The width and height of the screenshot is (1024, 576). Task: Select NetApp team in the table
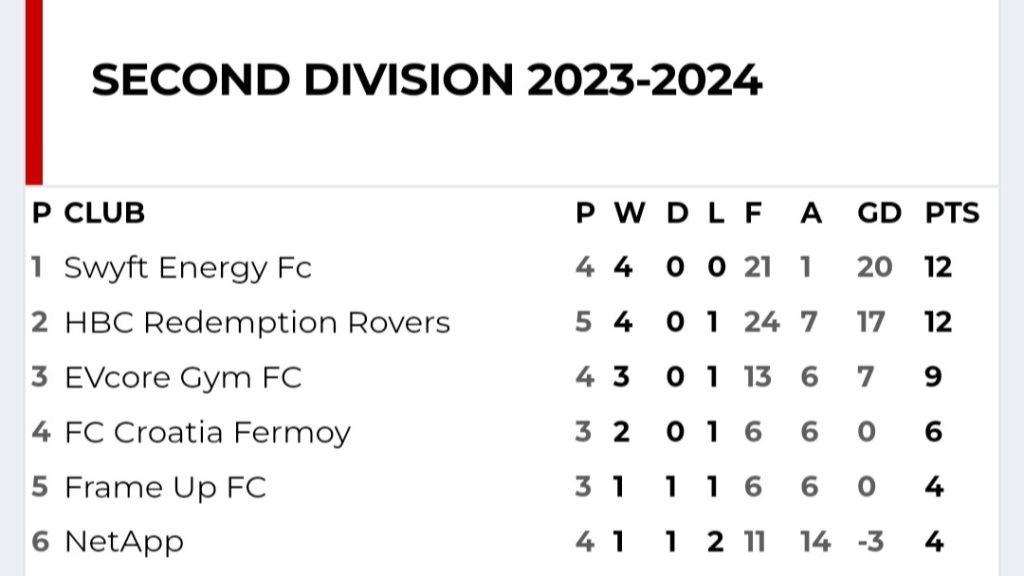(124, 543)
